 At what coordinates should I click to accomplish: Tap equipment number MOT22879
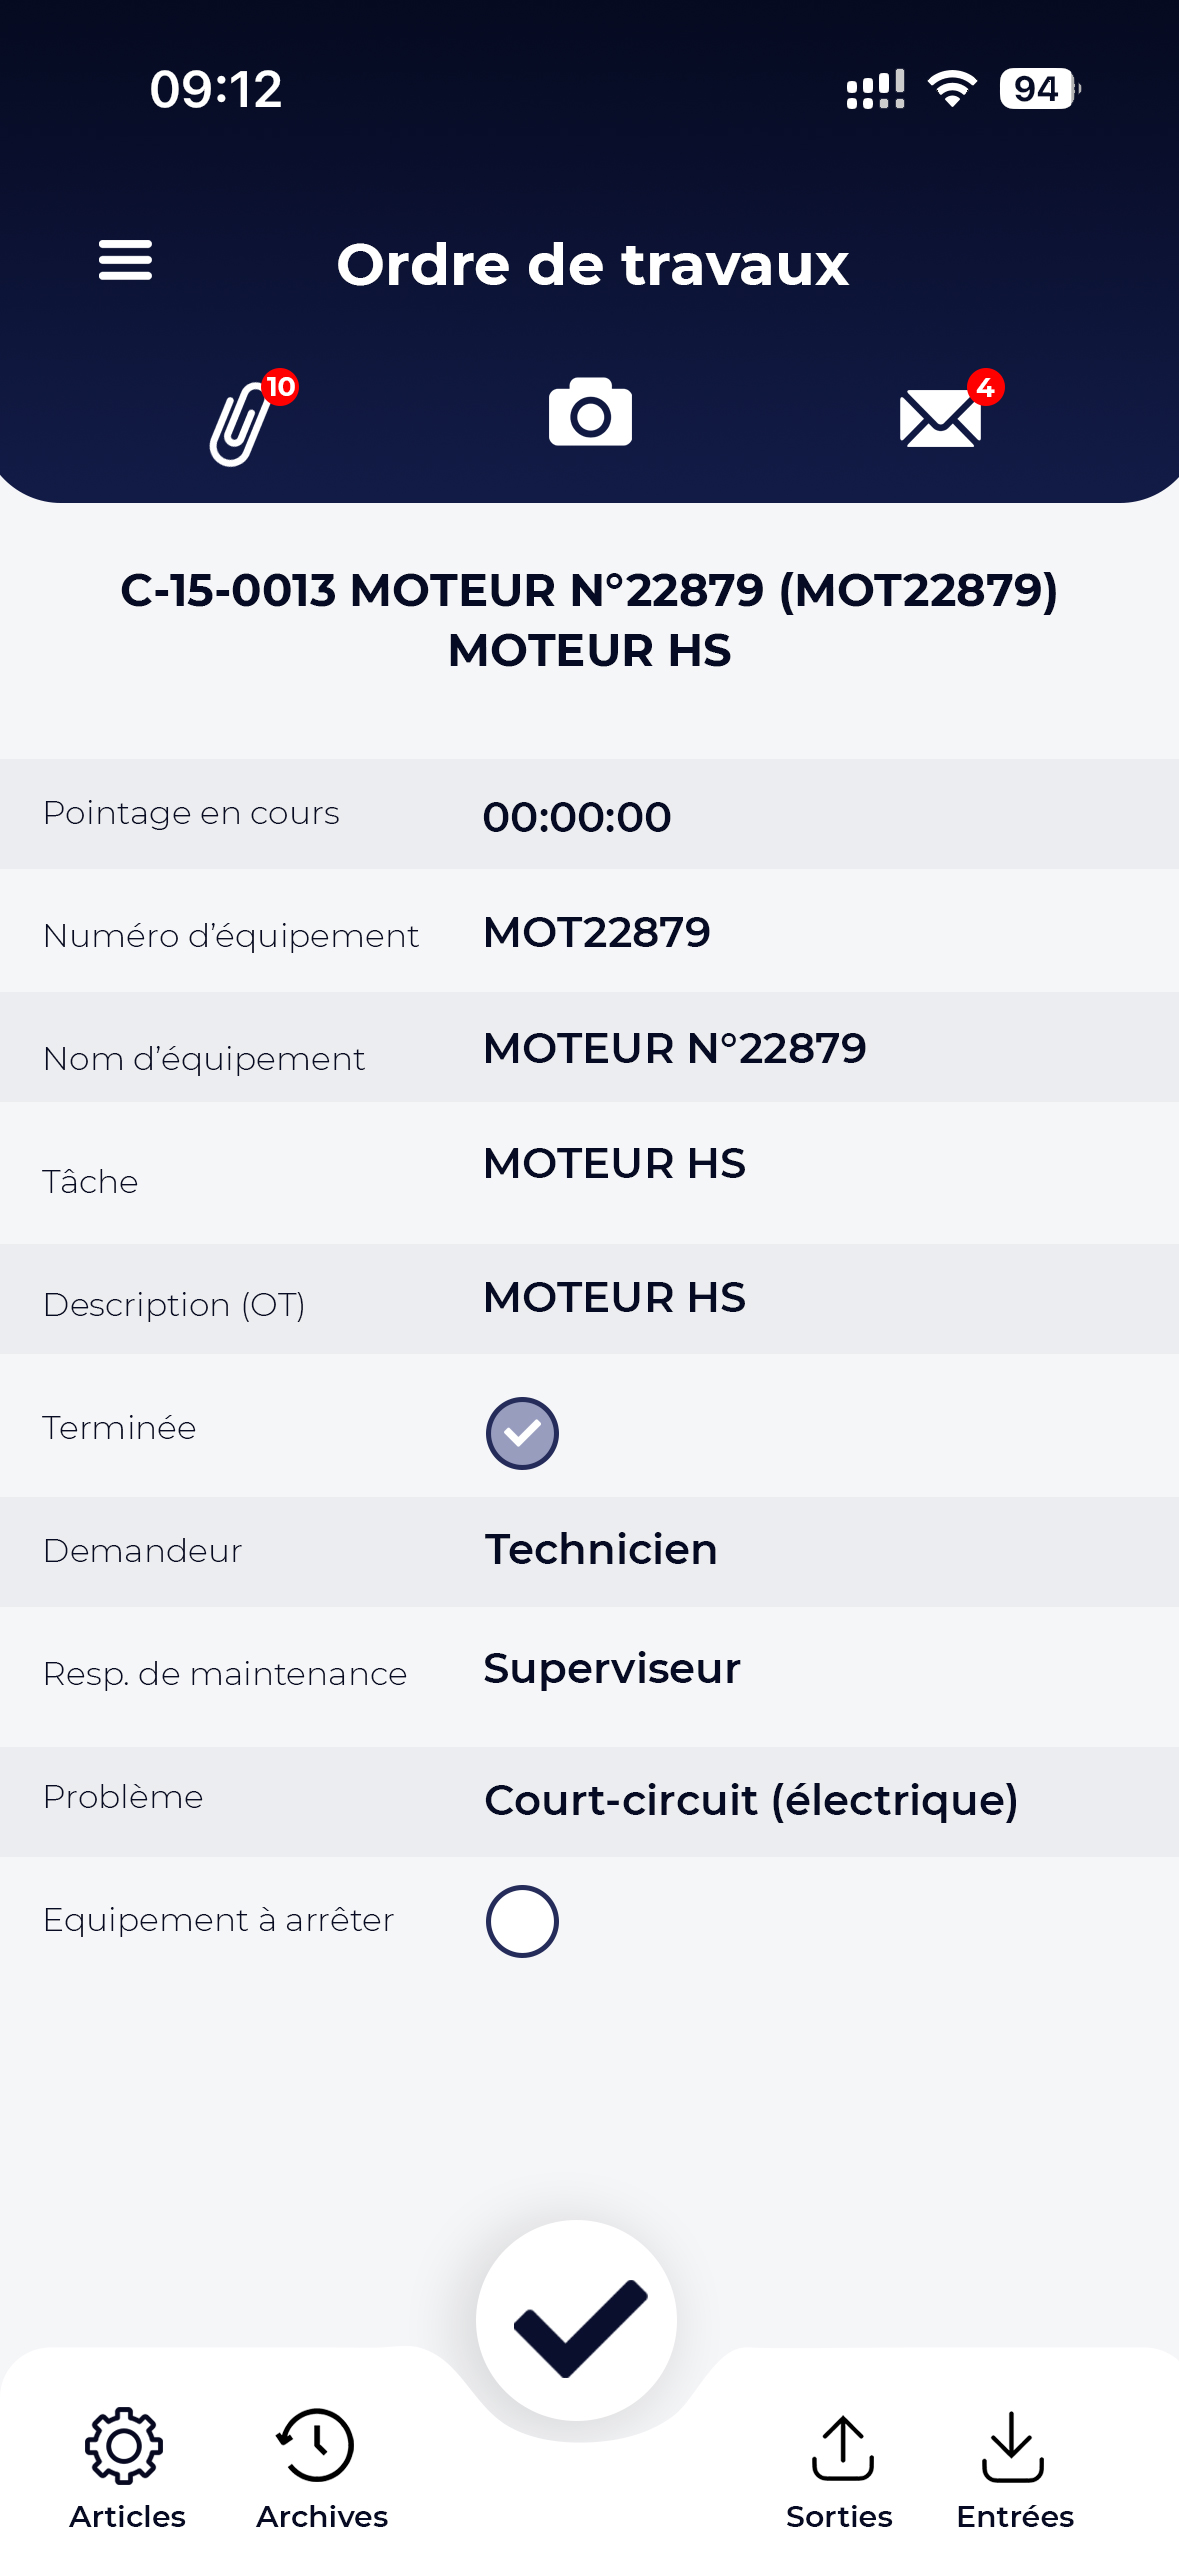[x=597, y=932]
